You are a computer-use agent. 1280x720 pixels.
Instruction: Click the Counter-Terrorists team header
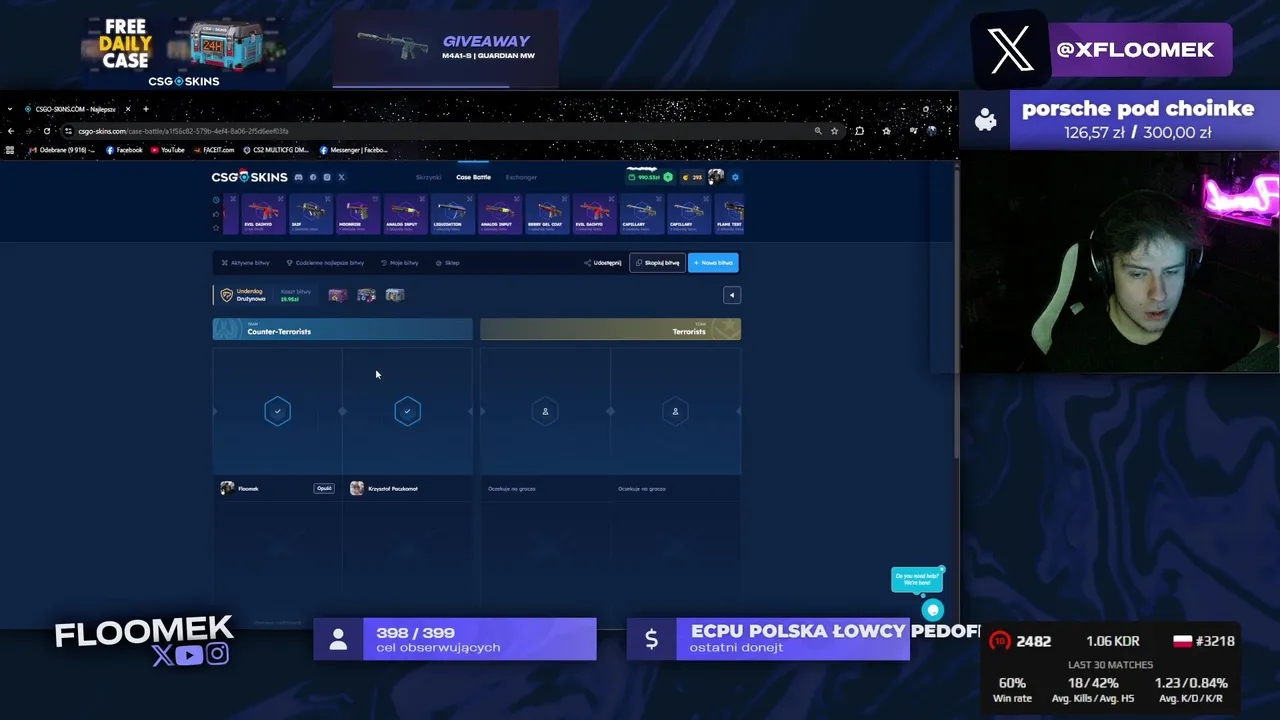(342, 329)
